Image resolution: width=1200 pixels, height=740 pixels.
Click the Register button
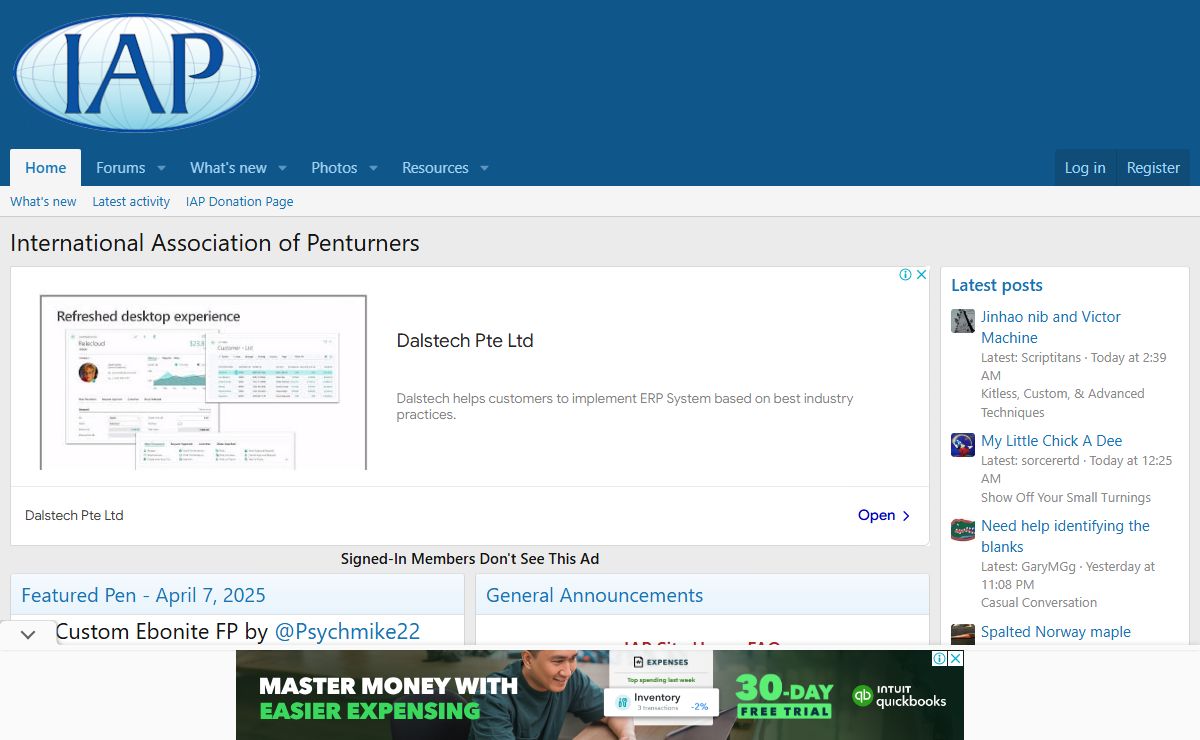click(x=1153, y=168)
